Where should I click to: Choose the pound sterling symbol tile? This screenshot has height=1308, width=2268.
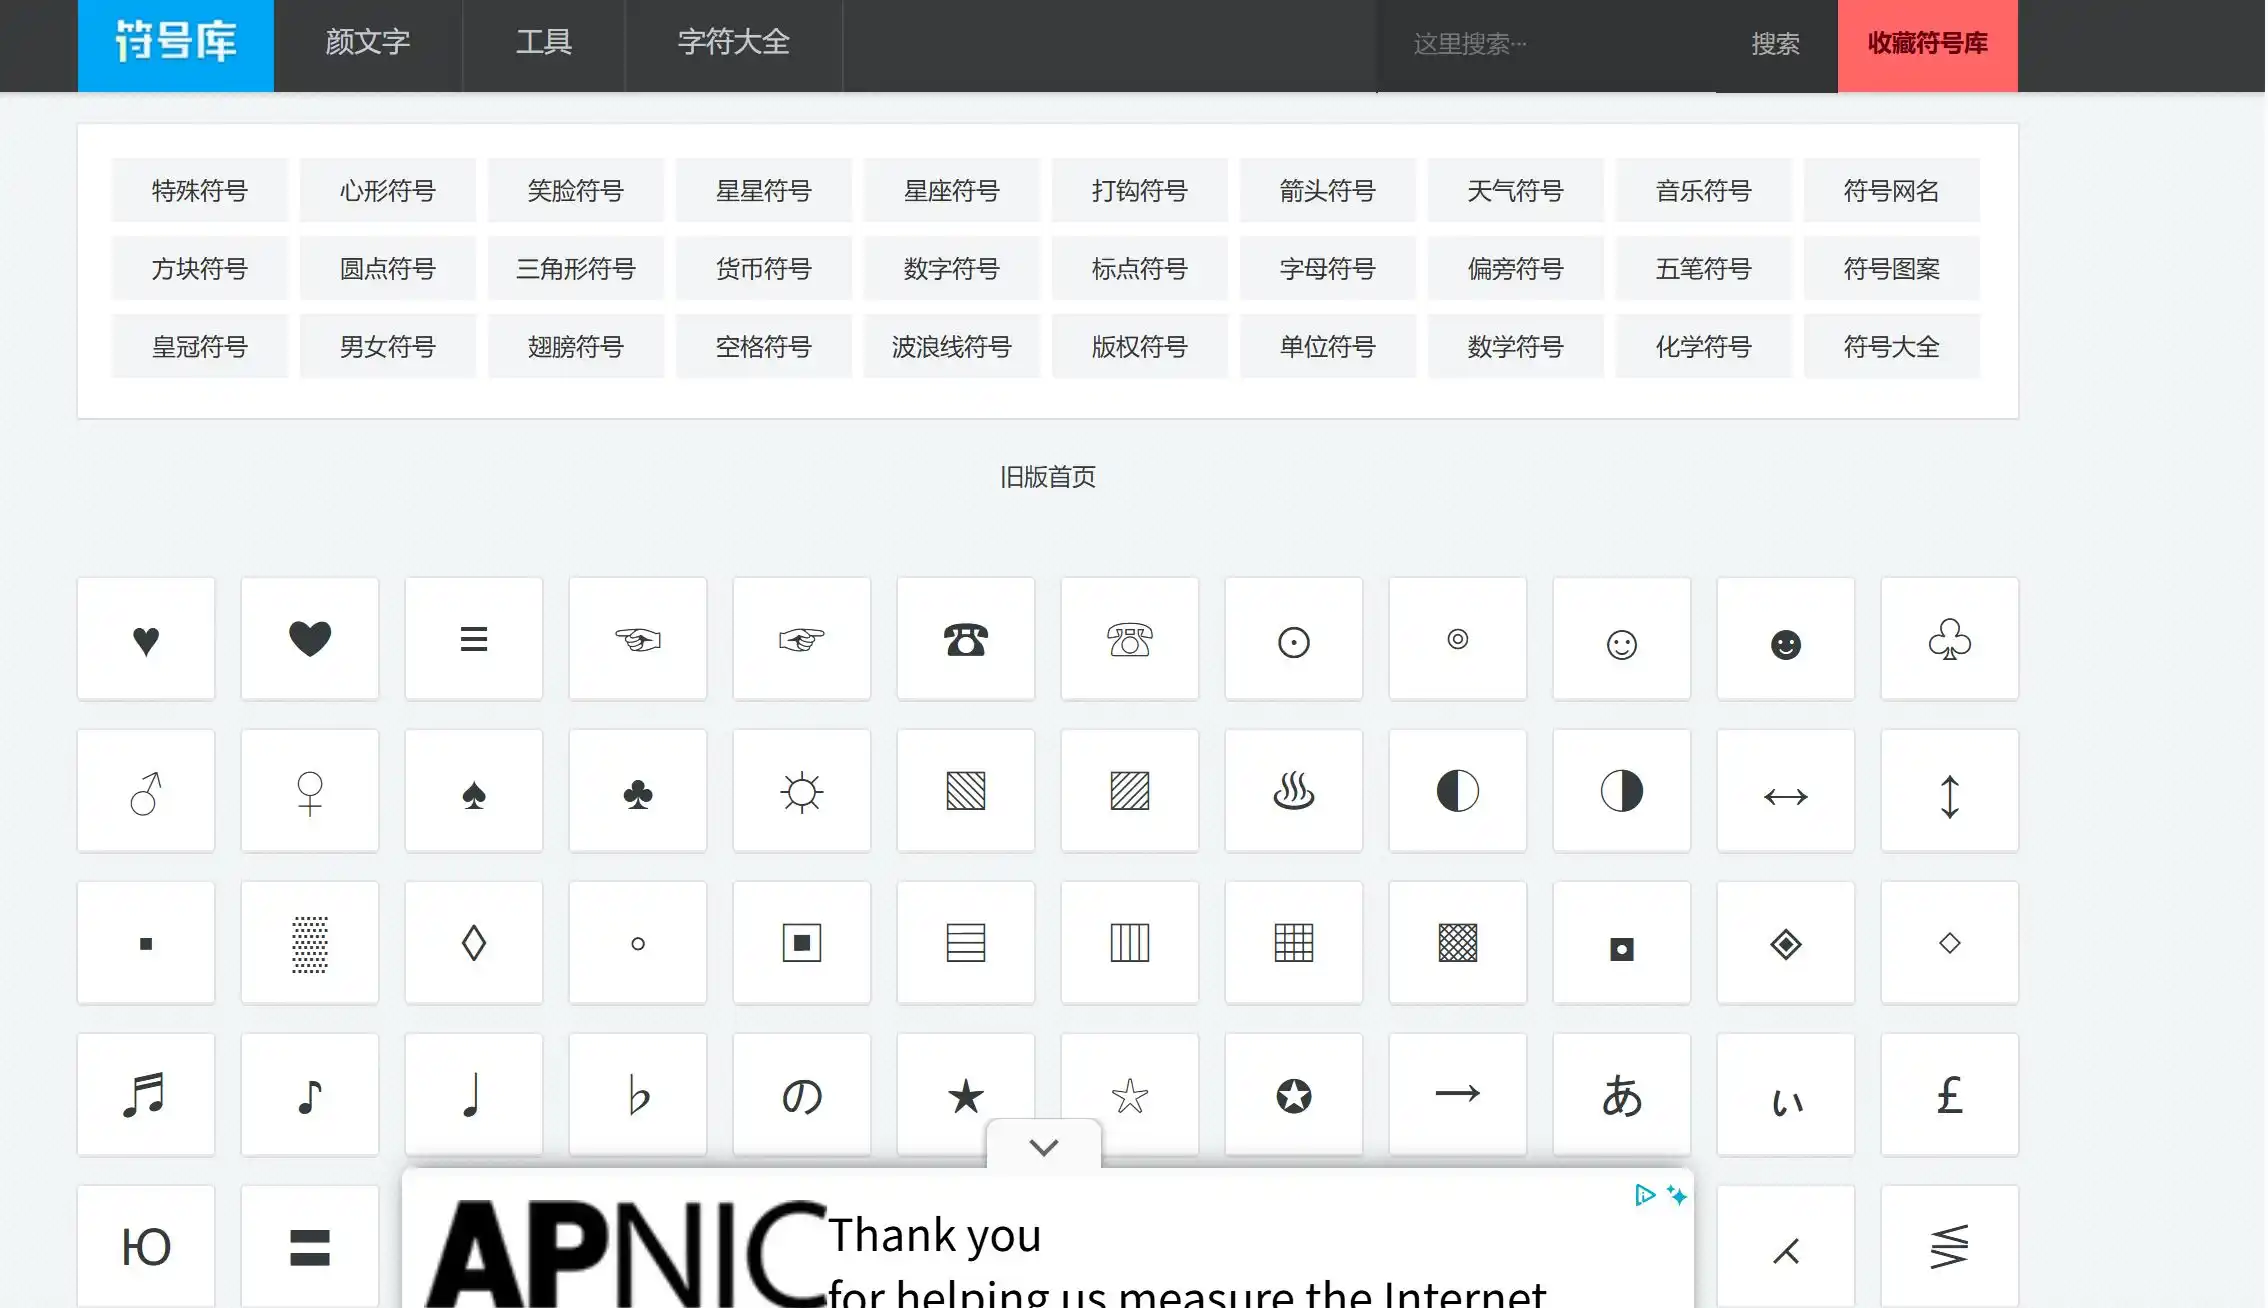pos(1950,1095)
